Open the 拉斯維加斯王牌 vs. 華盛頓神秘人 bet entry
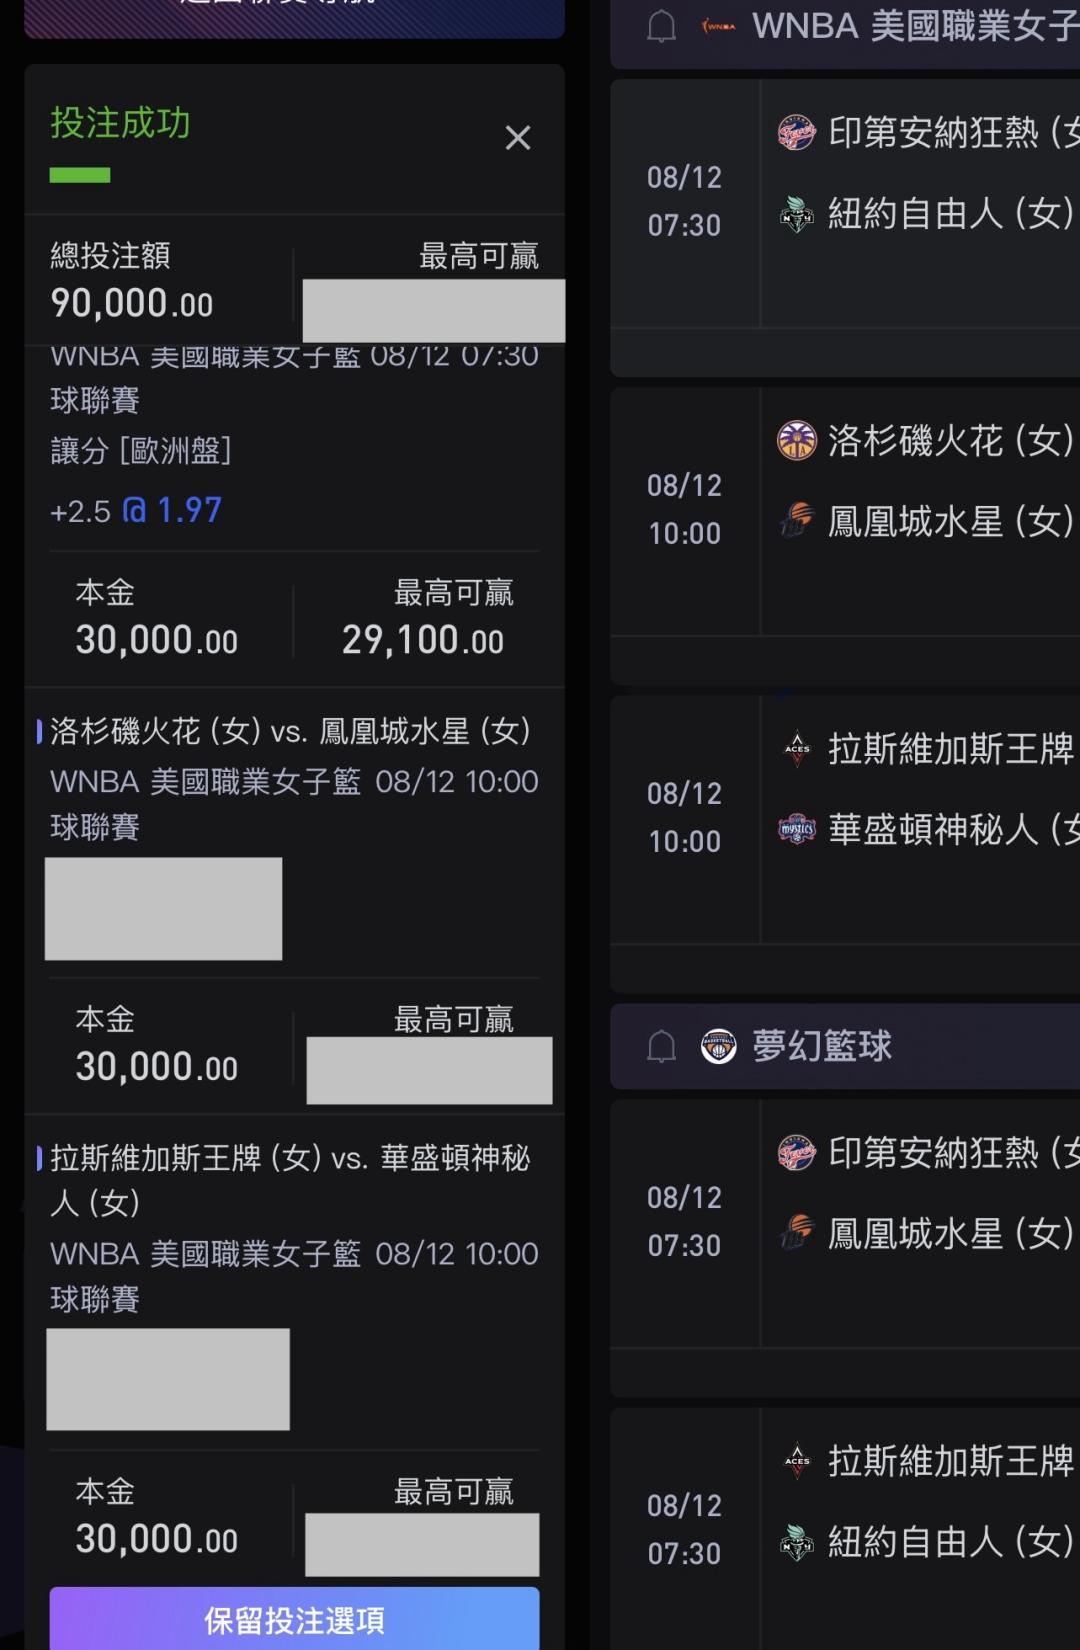 pos(290,1180)
